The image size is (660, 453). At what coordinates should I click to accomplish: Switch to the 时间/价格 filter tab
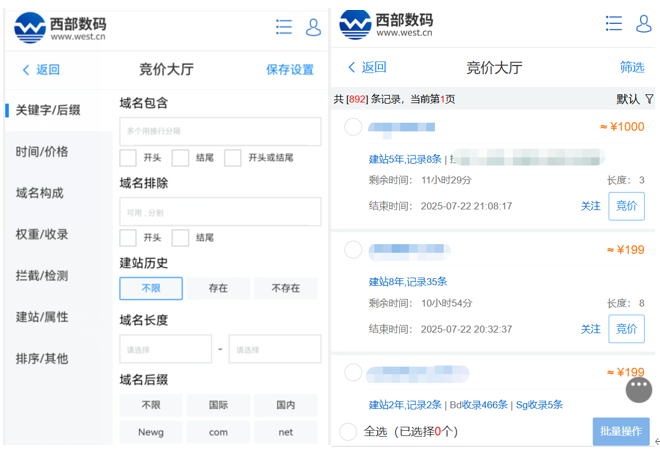[x=42, y=152]
